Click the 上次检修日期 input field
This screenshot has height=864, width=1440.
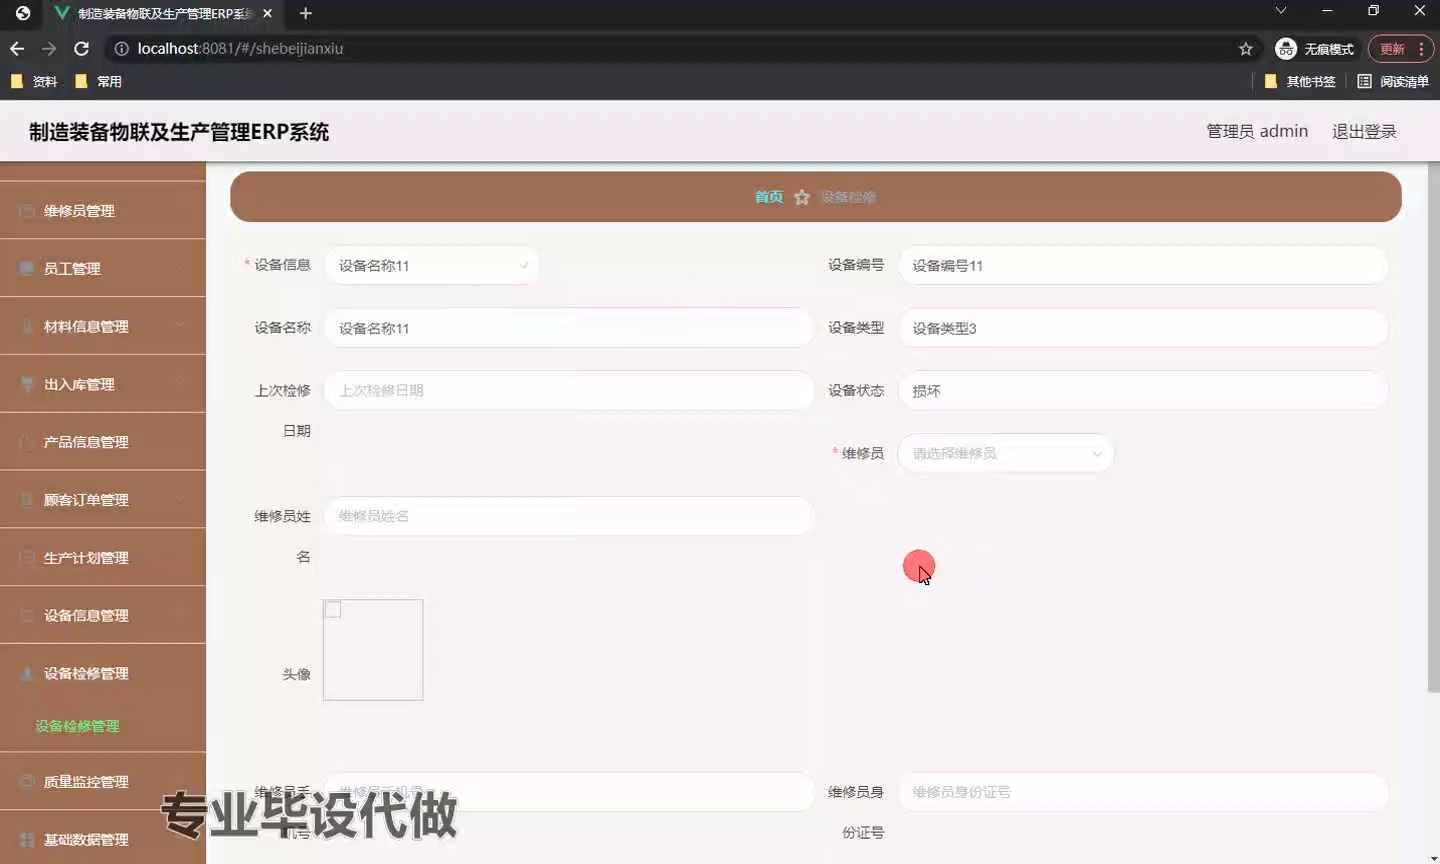(x=569, y=391)
